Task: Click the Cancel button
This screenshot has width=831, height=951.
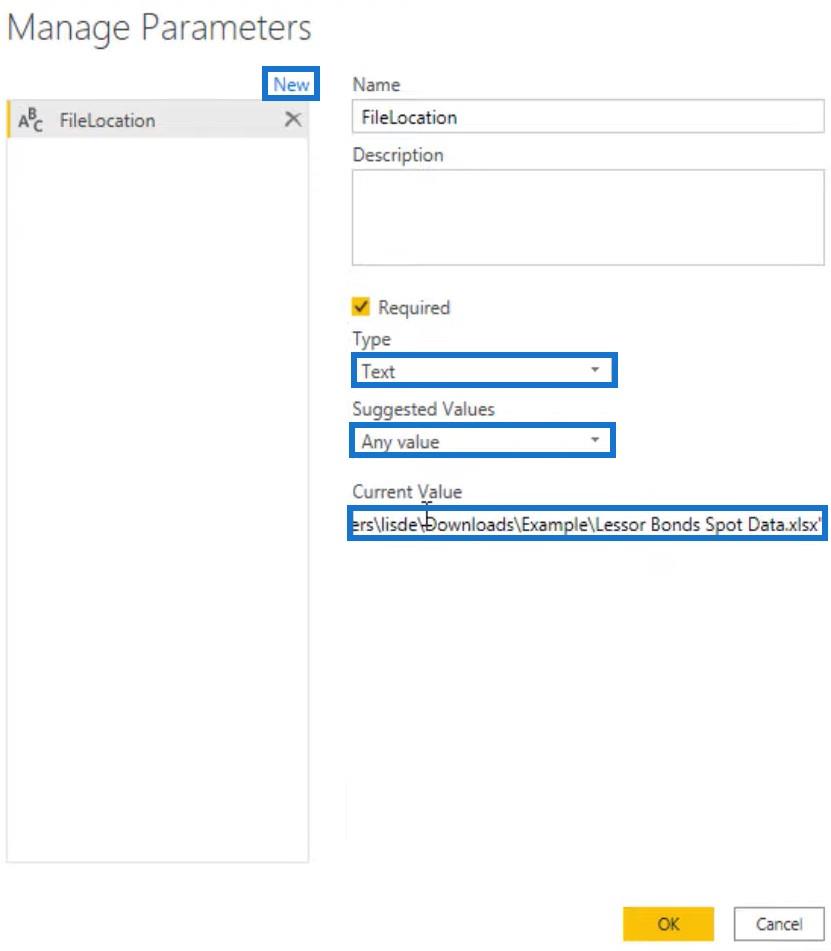Action: pyautogui.click(x=779, y=924)
